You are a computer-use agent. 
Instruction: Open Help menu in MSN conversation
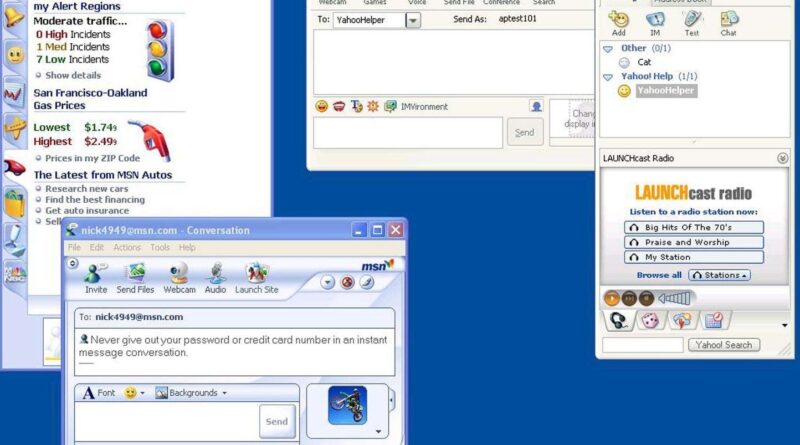pos(187,248)
